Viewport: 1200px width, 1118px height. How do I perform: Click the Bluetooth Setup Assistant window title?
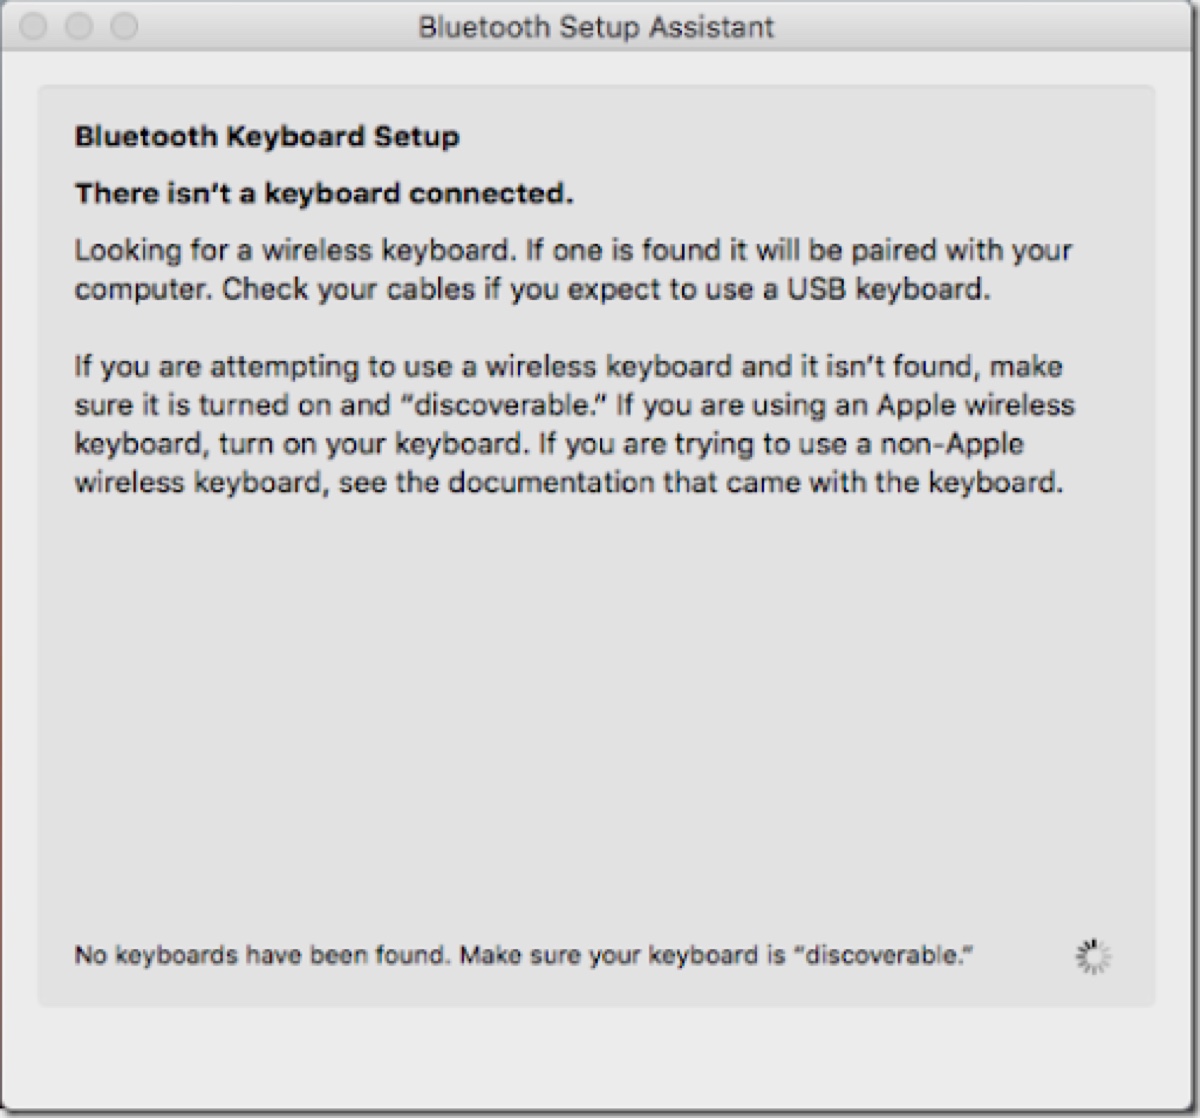click(596, 27)
